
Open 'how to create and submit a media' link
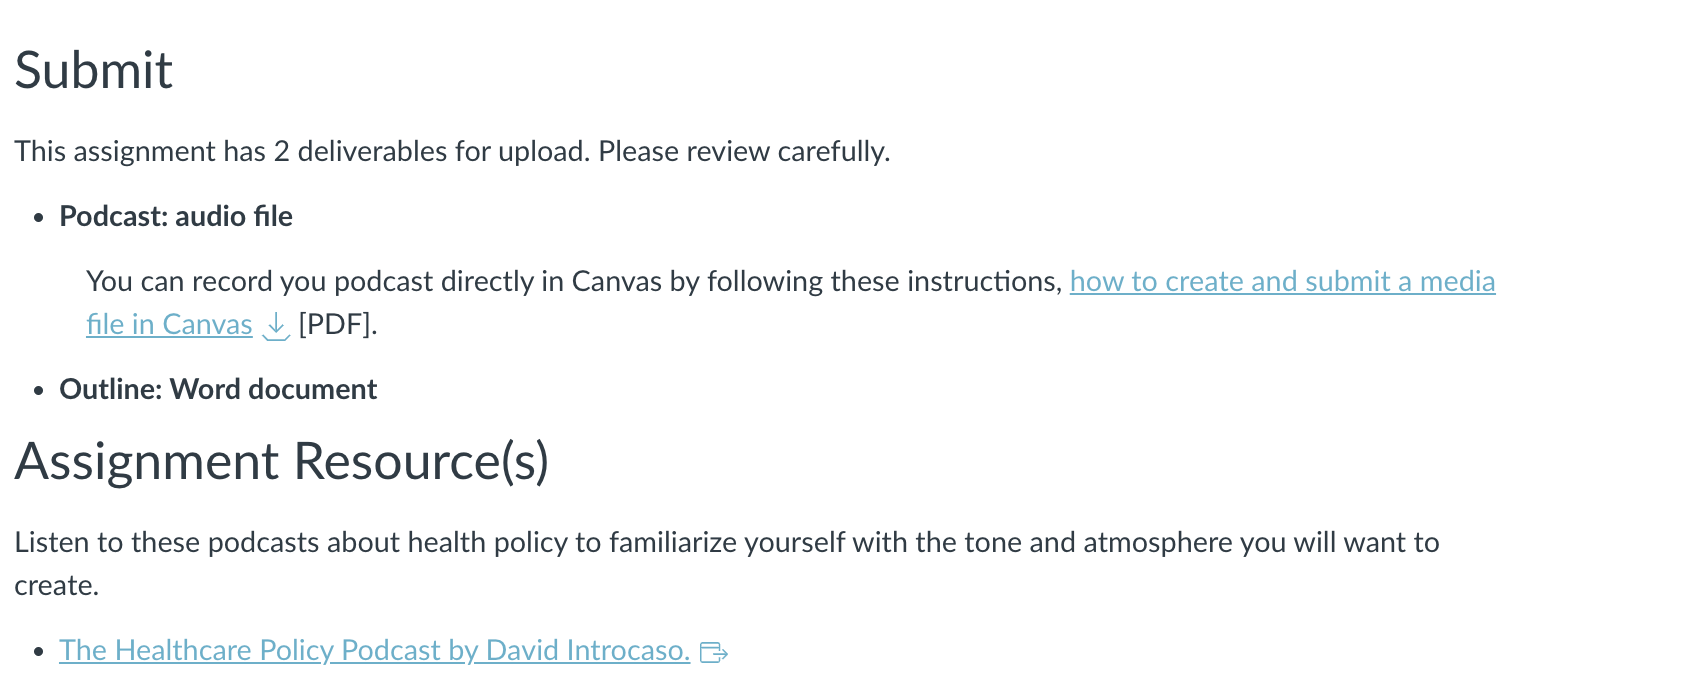pyautogui.click(x=1282, y=281)
